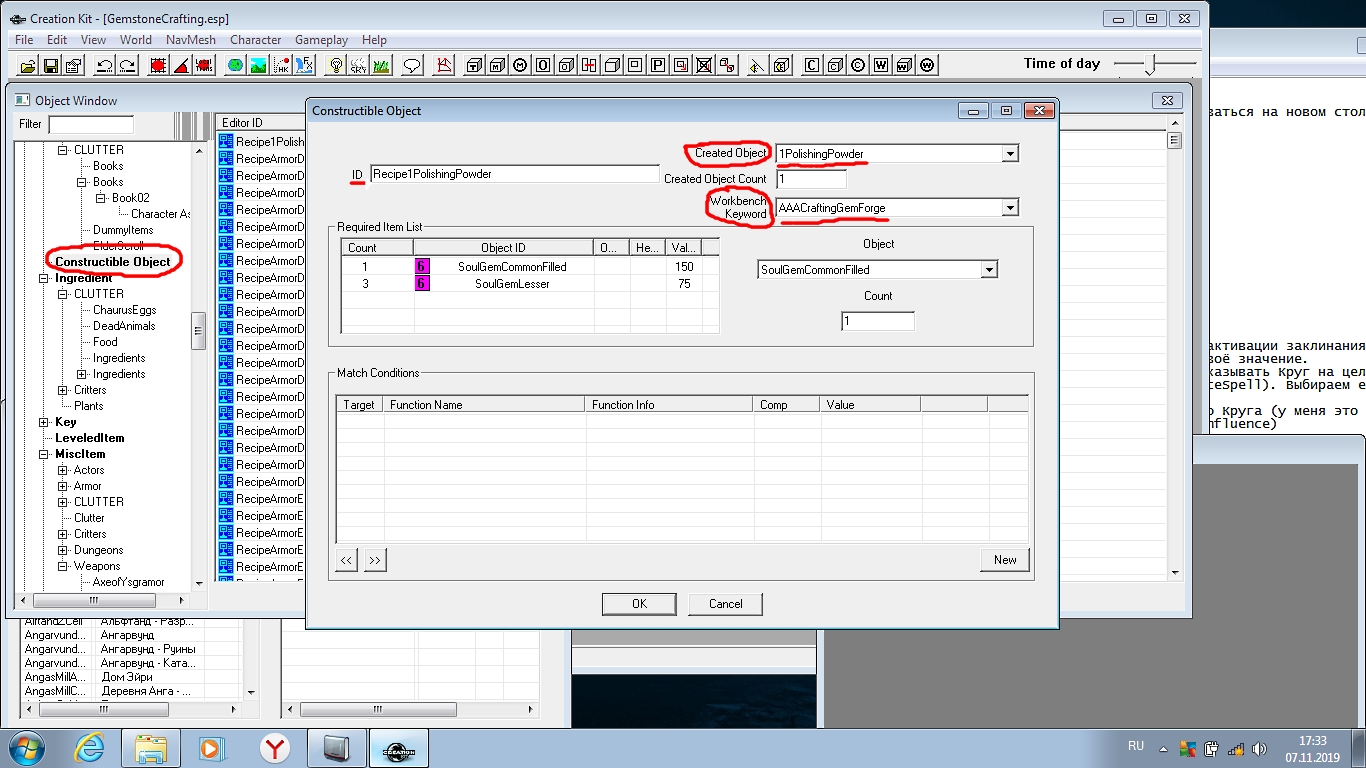Open the NavMesh menu
The height and width of the screenshot is (768, 1366).
(x=186, y=40)
